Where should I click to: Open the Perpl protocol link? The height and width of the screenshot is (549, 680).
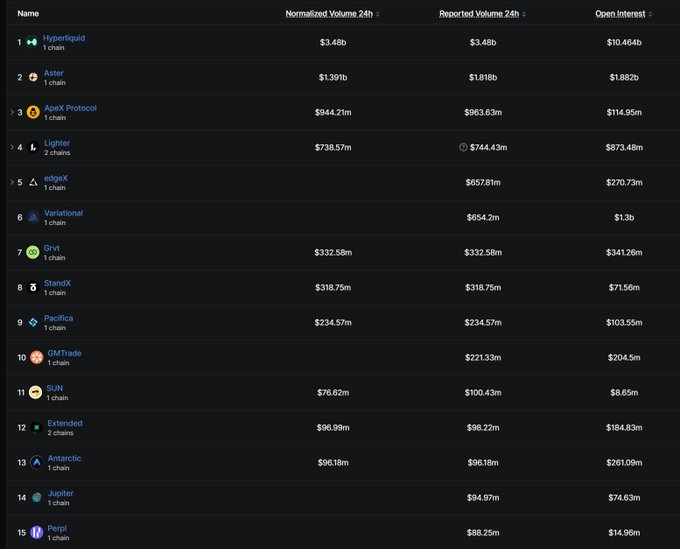pos(57,528)
